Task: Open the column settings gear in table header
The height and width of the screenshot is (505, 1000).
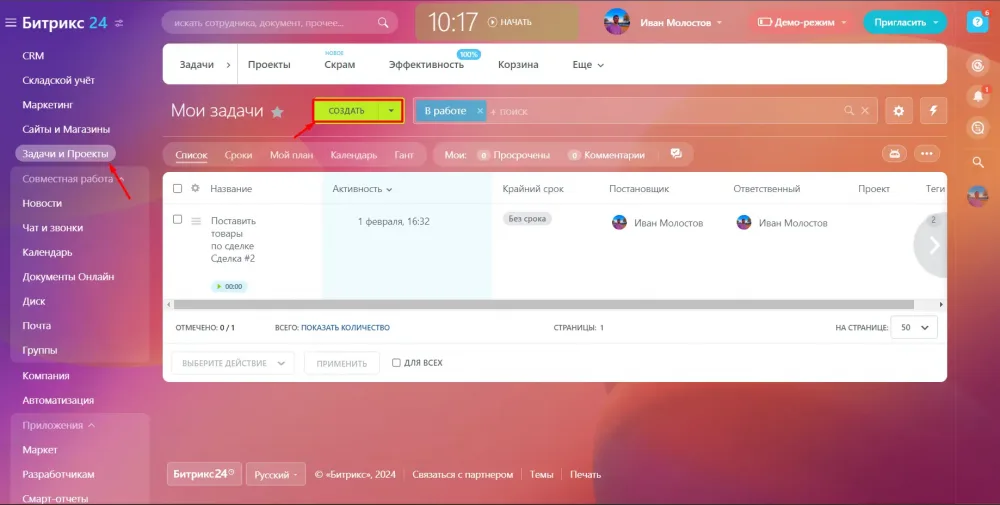Action: click(195, 188)
